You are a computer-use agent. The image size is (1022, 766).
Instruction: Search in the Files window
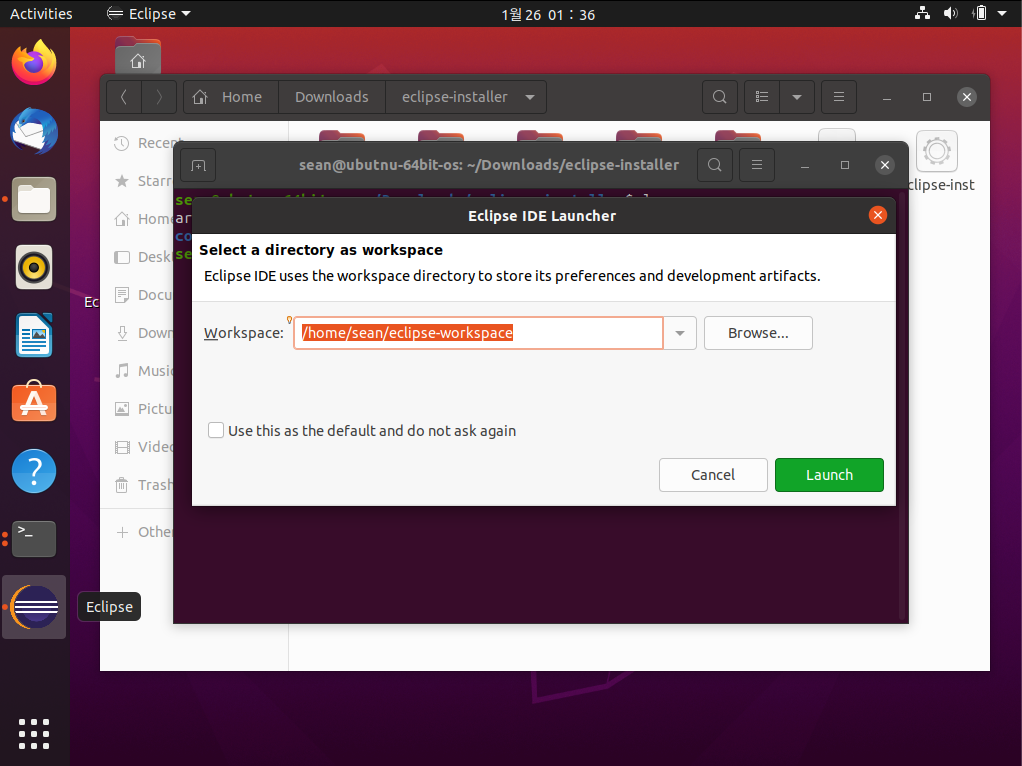(x=720, y=97)
